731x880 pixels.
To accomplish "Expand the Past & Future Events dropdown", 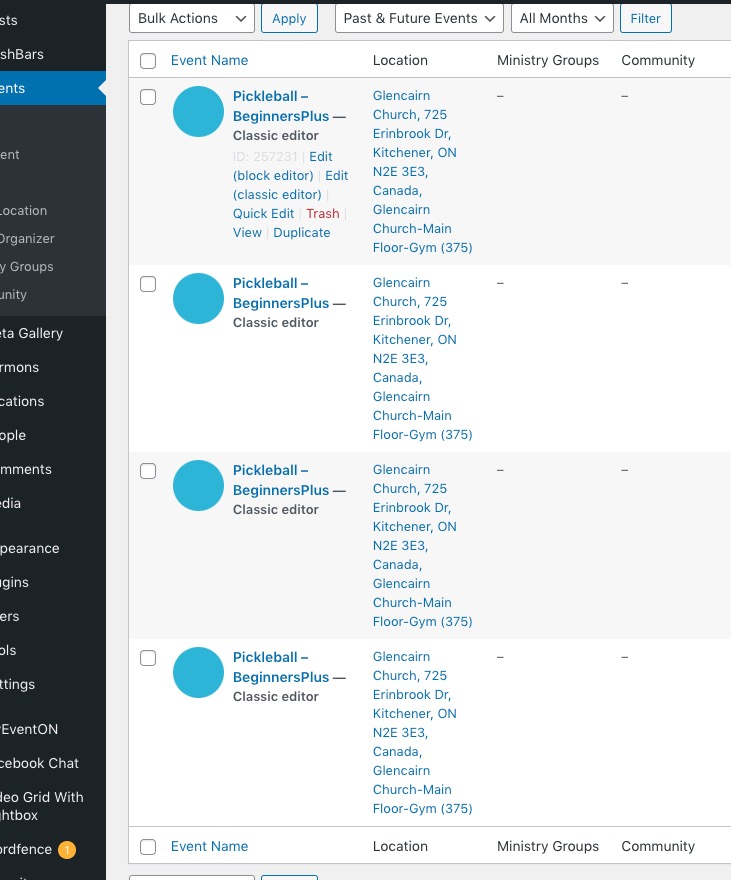I will [419, 18].
